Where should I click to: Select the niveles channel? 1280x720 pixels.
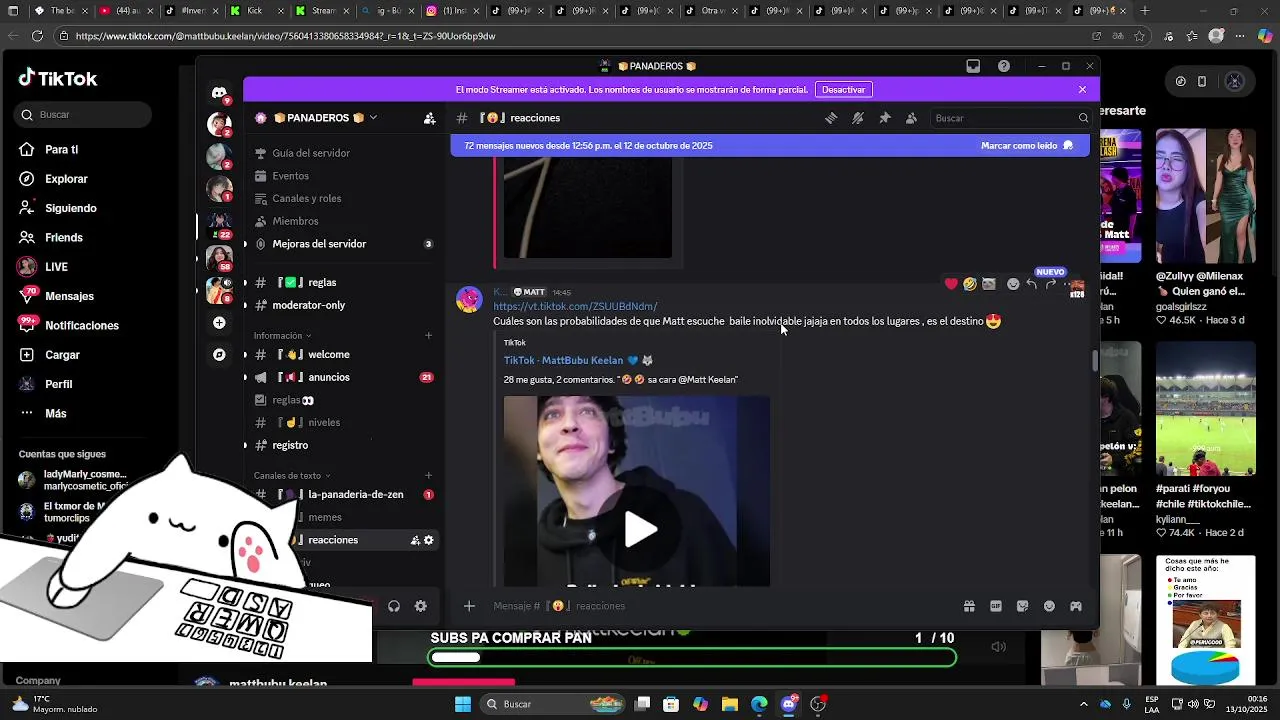(x=340, y=422)
